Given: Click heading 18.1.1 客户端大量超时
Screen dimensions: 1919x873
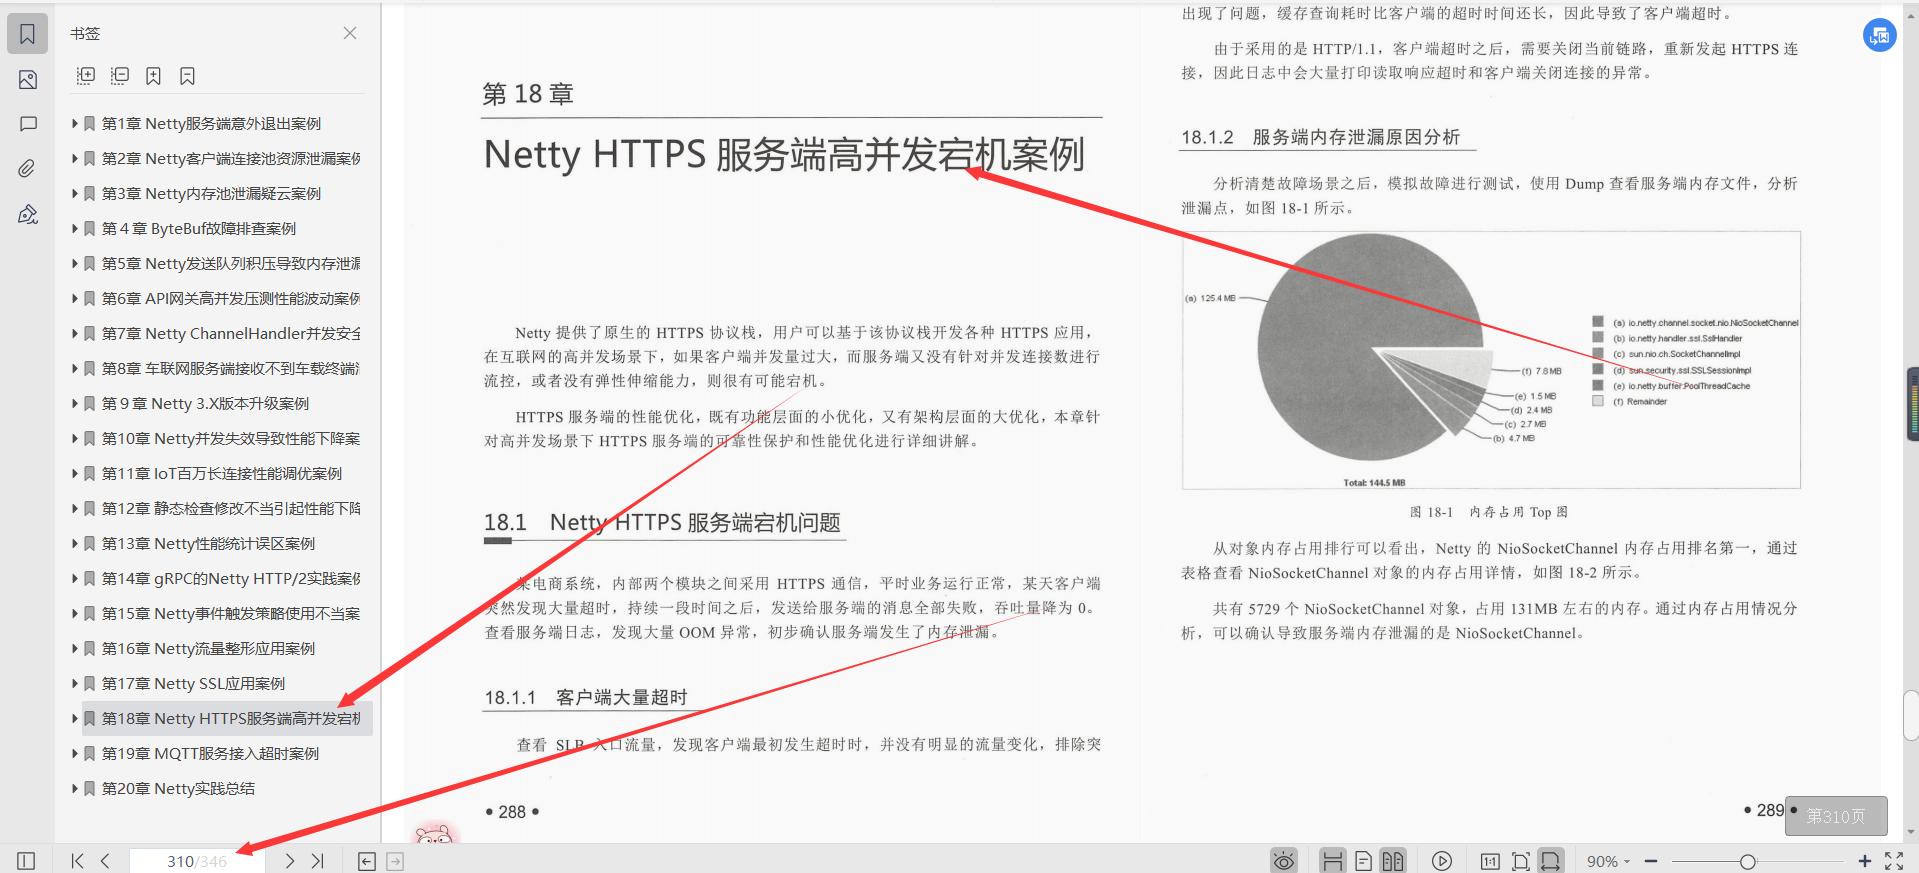Looking at the screenshot, I should (x=586, y=697).
